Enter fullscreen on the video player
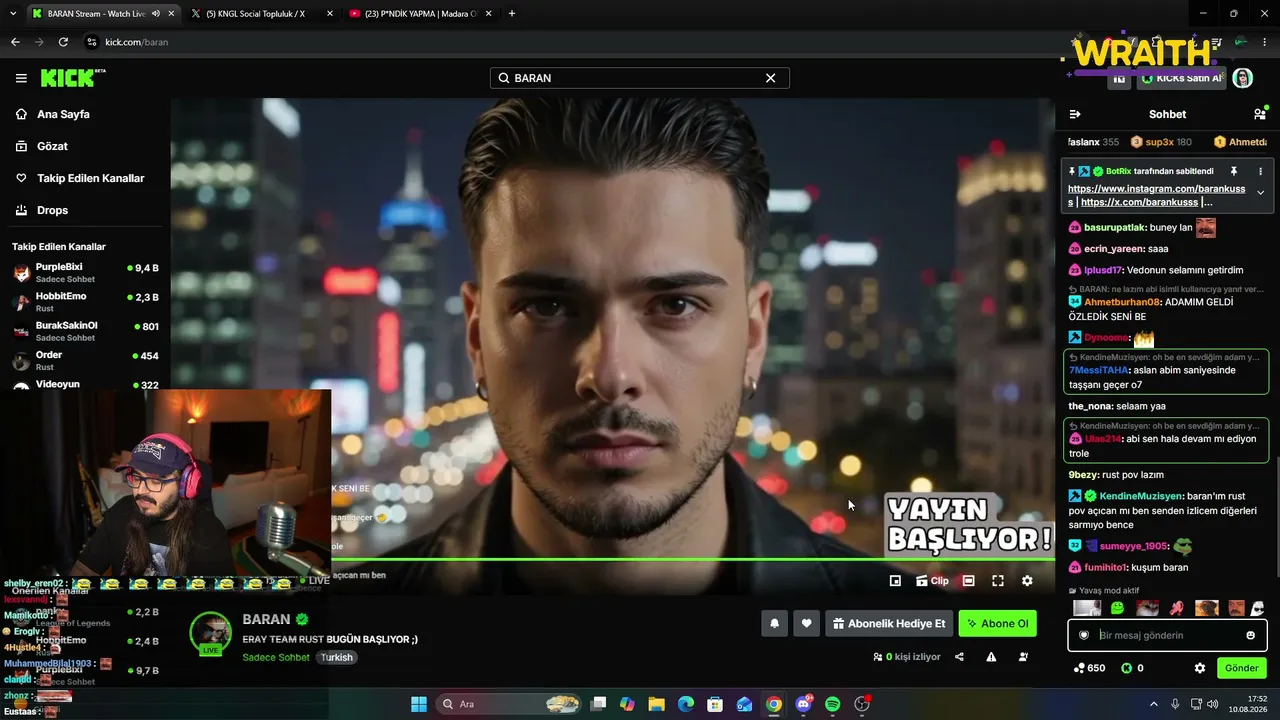 (998, 580)
